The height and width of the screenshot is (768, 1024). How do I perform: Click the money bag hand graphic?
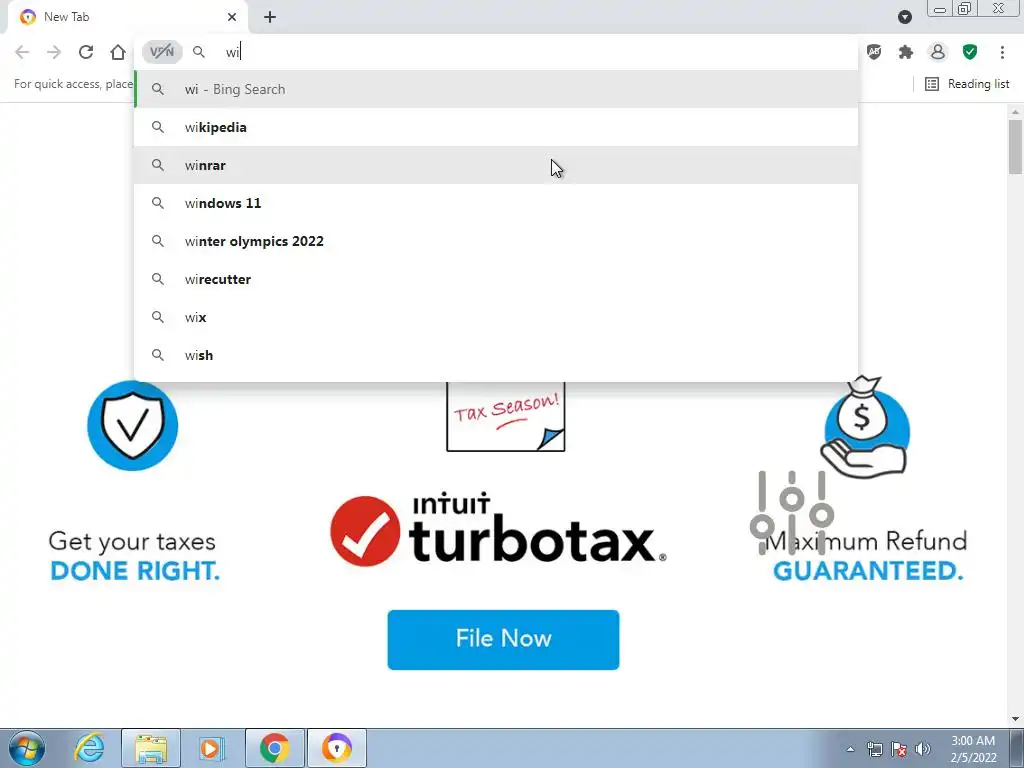coord(864,426)
